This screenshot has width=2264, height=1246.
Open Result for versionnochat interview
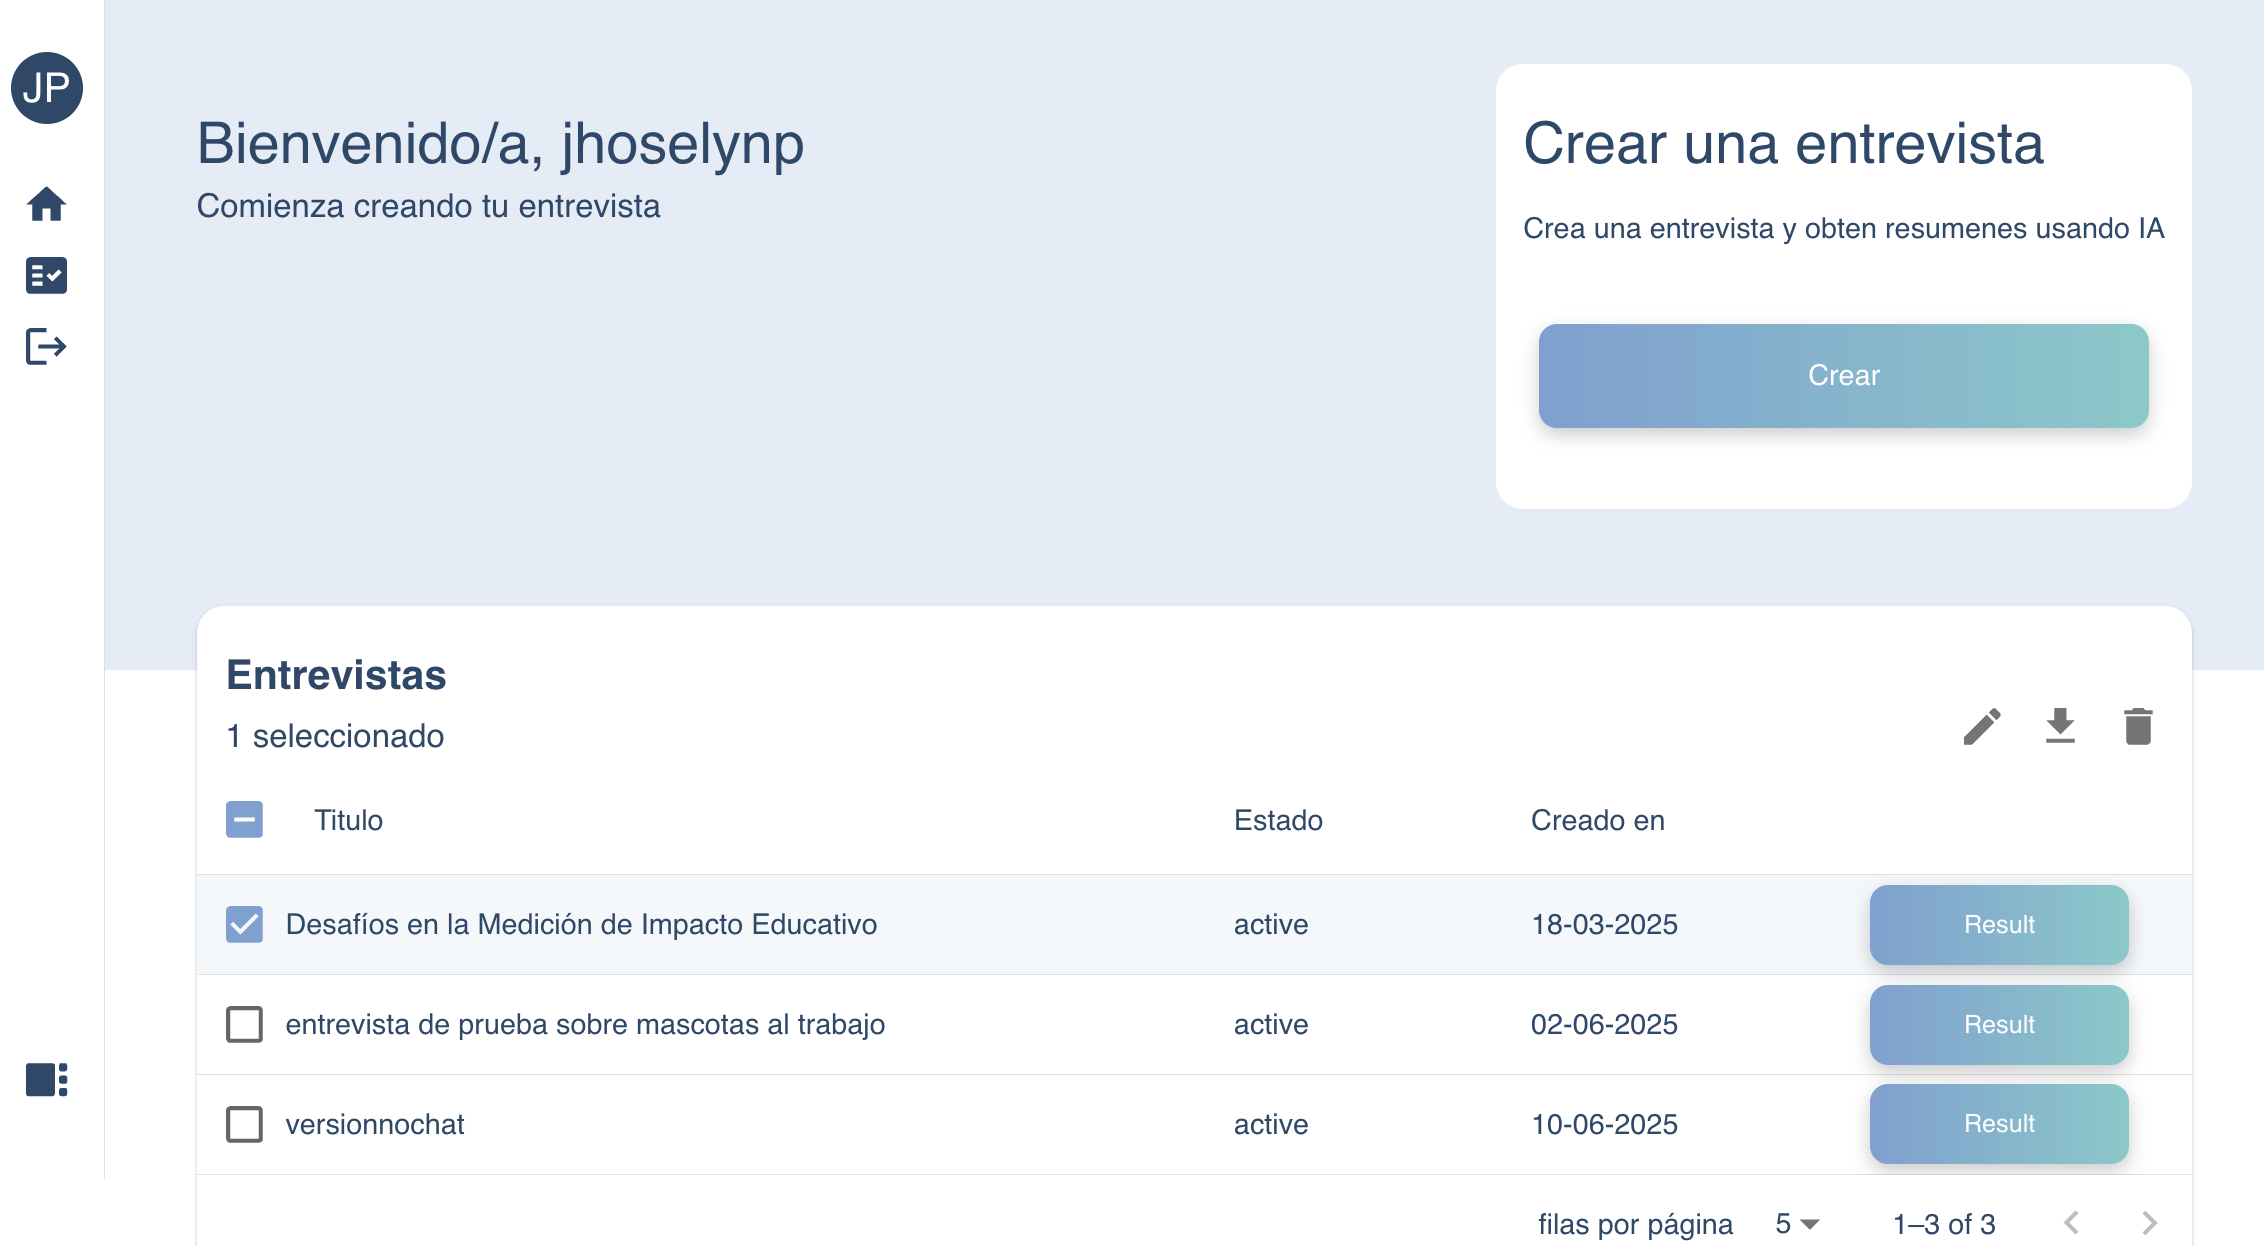1998,1124
